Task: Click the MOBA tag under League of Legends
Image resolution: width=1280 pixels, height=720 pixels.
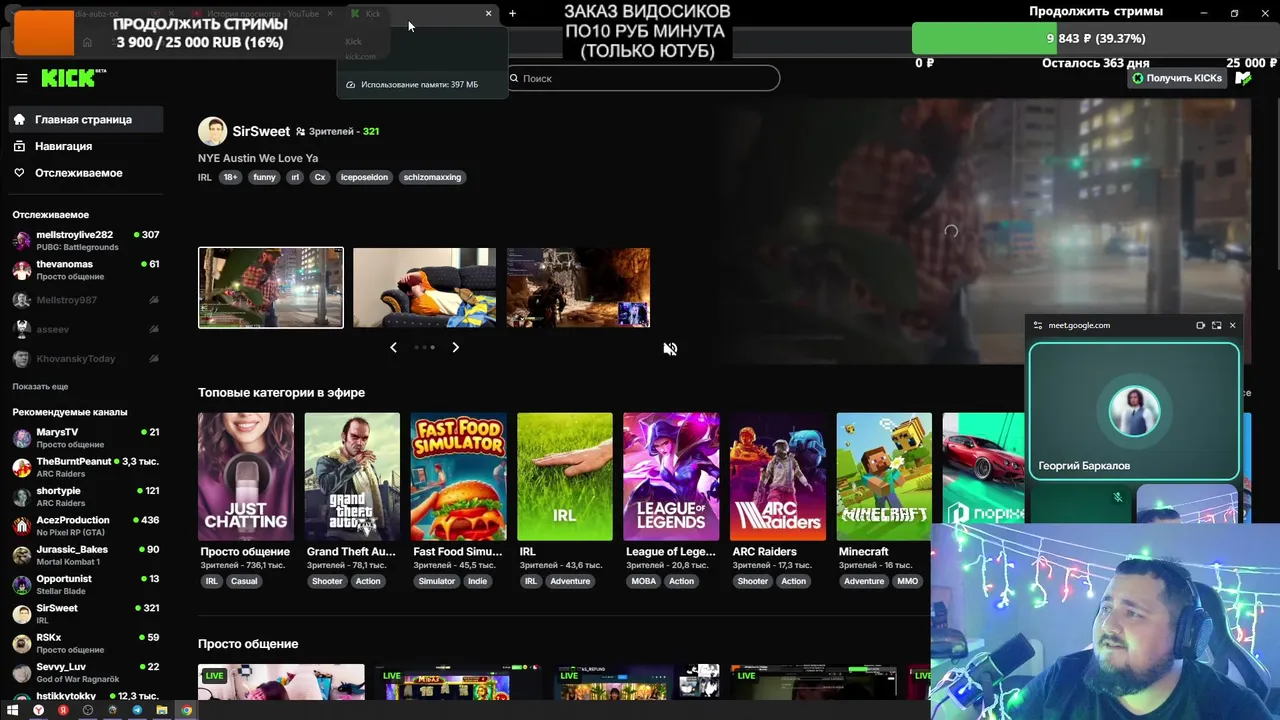Action: 644,581
